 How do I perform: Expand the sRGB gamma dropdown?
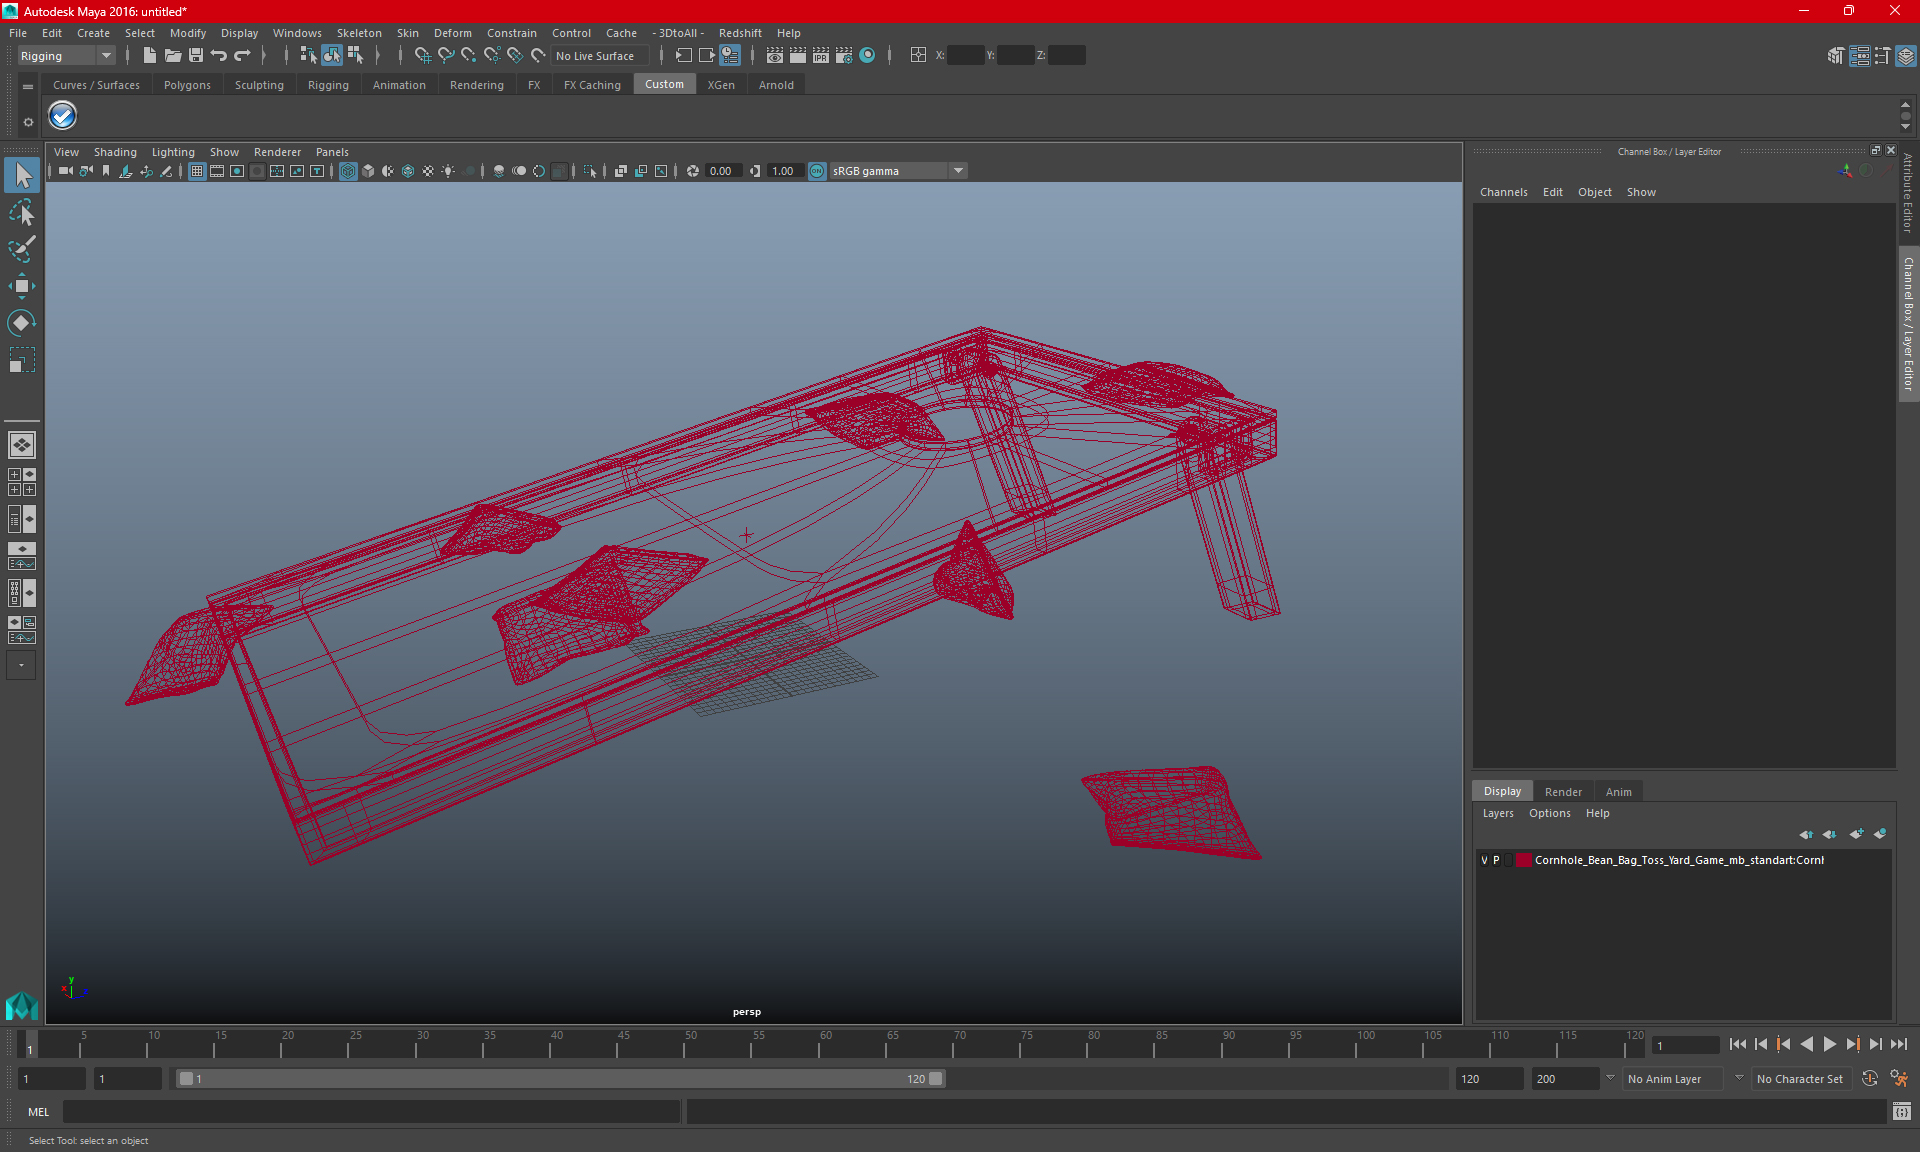(x=959, y=170)
